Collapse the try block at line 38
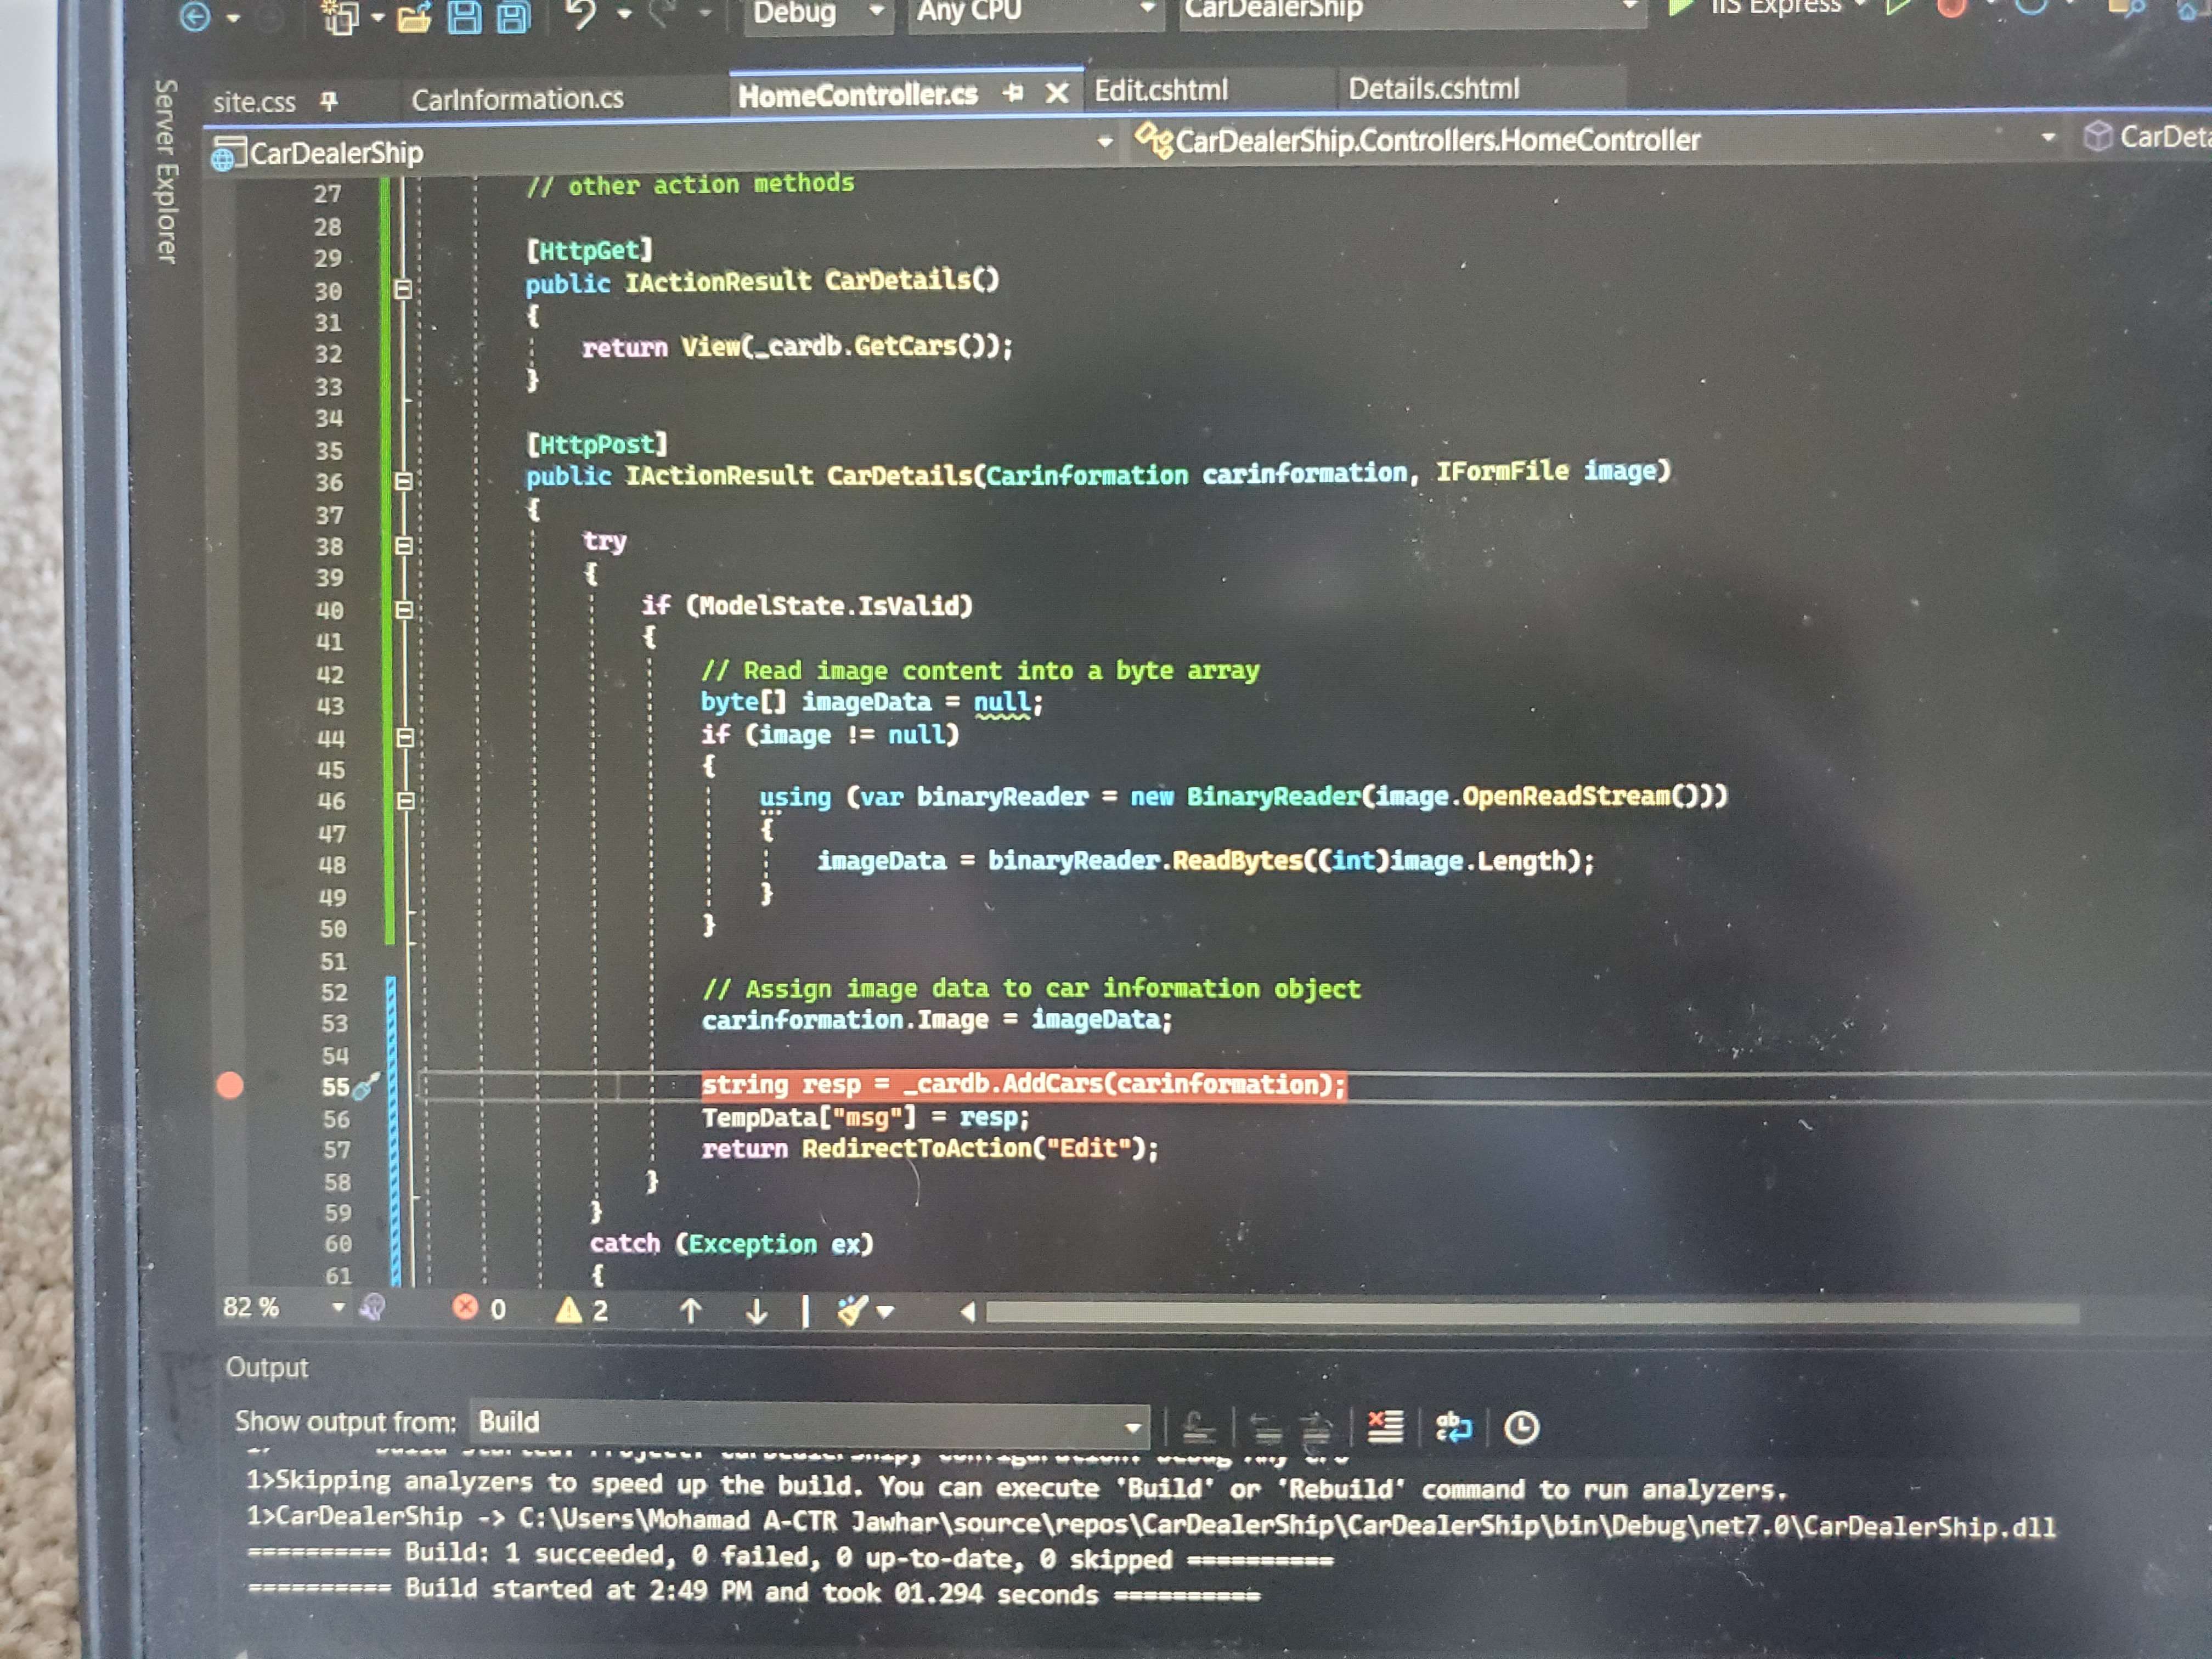2212x1659 pixels. click(x=404, y=546)
